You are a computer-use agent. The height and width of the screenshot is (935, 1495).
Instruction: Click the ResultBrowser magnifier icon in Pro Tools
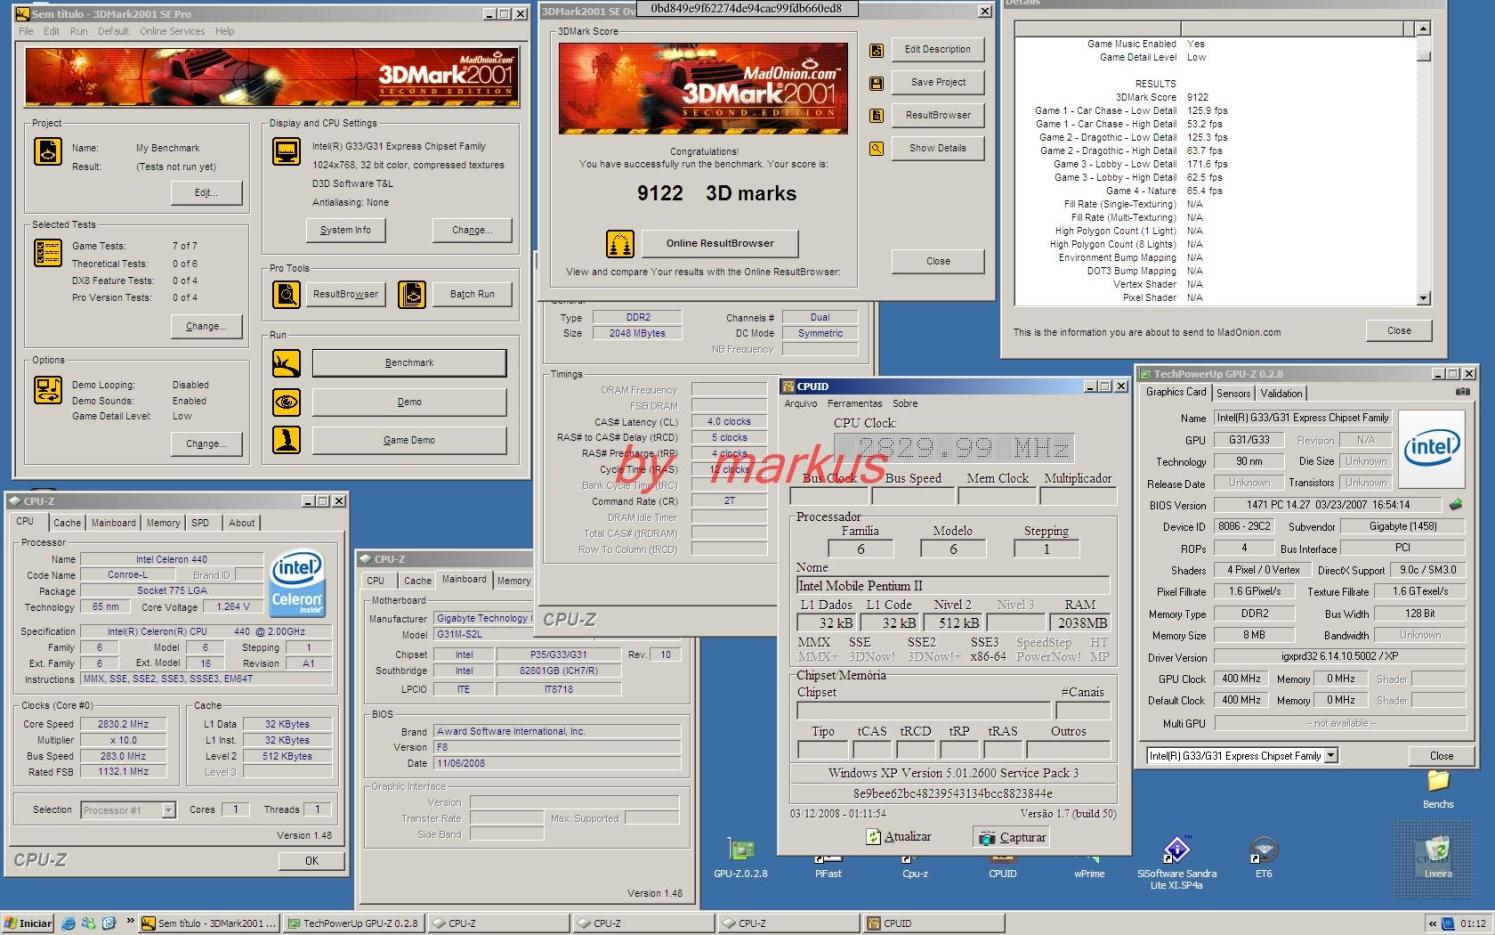coord(287,294)
